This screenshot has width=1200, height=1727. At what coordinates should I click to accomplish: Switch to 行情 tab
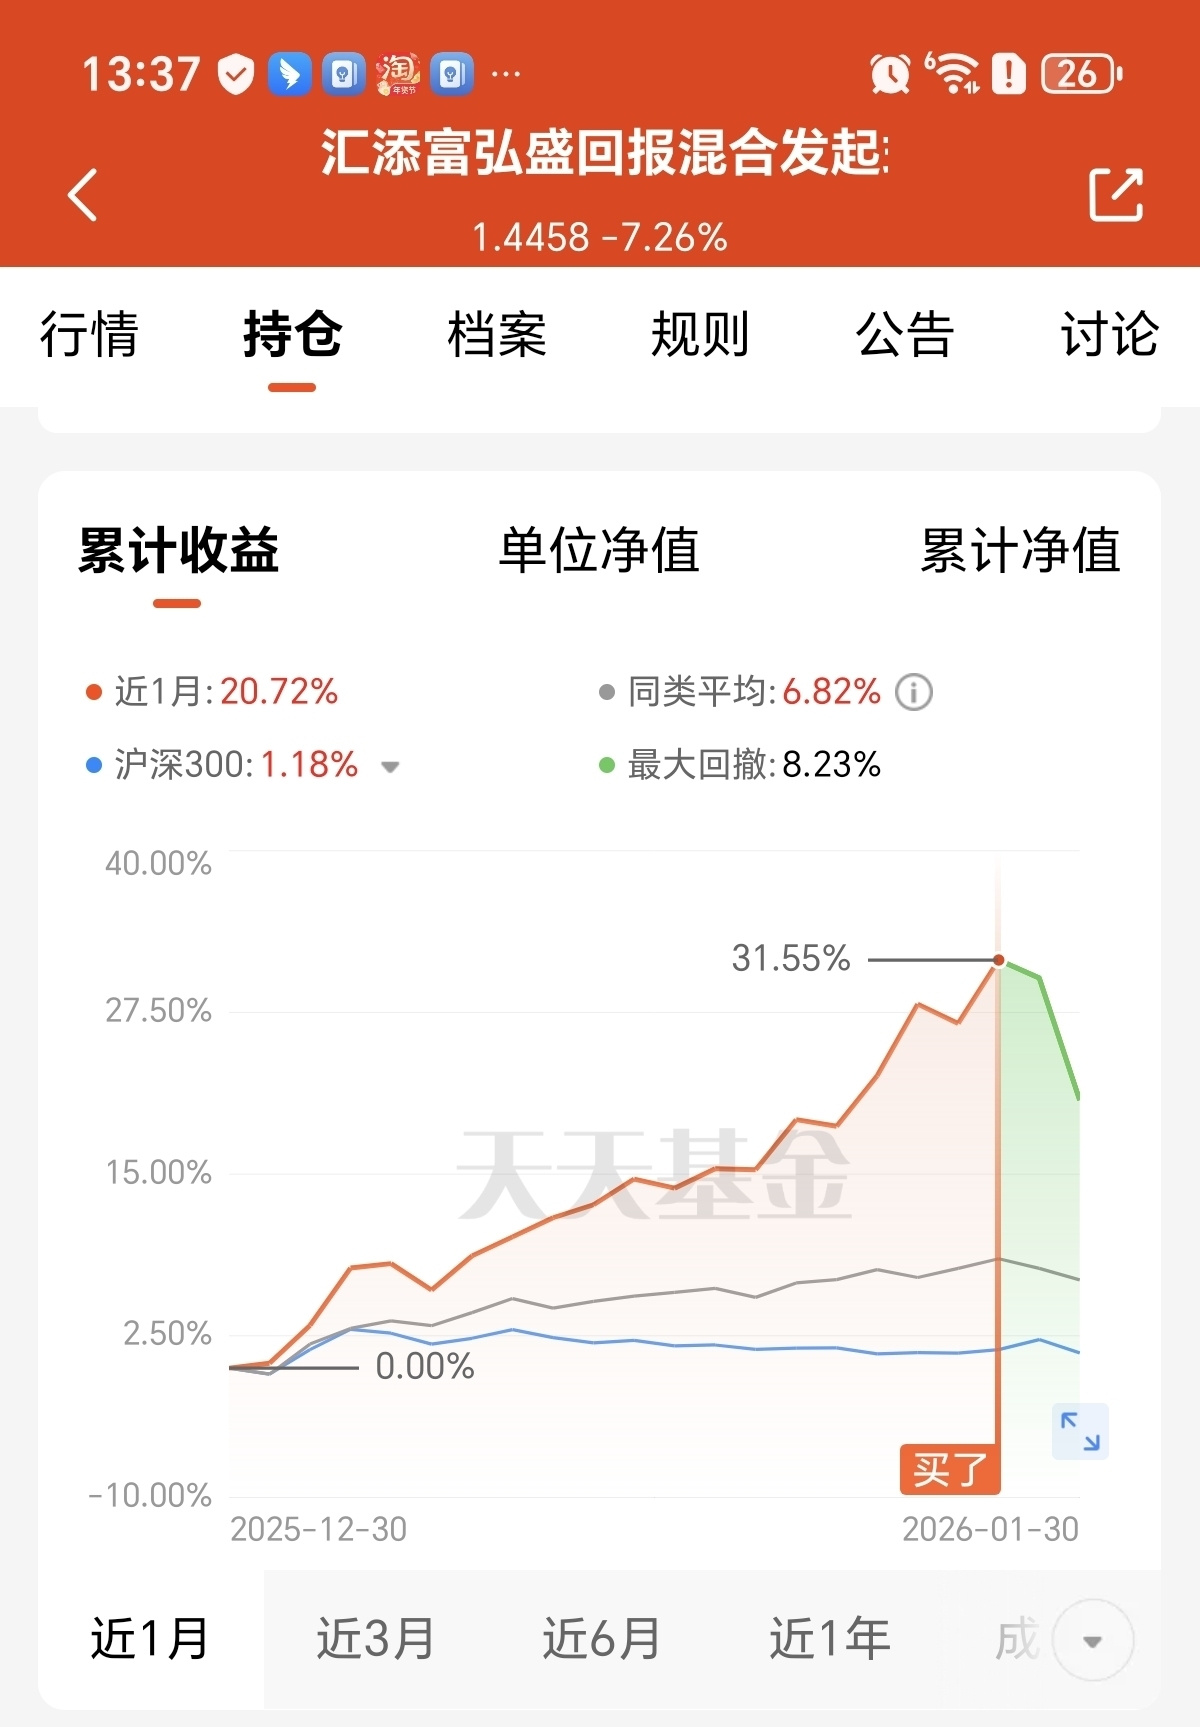89,334
